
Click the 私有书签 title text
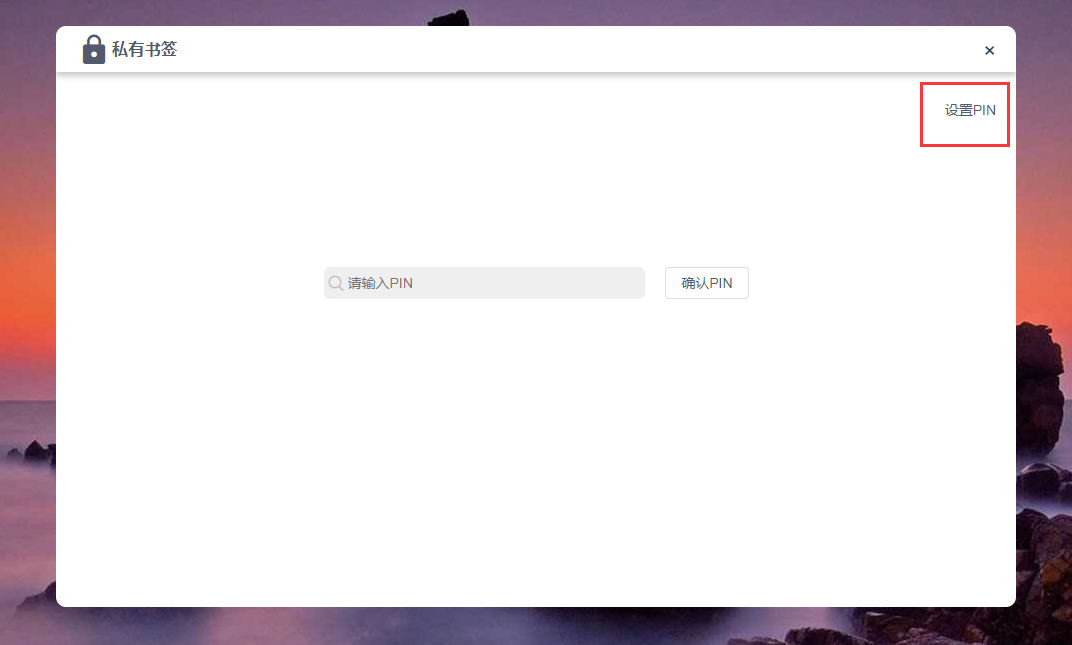(x=144, y=49)
